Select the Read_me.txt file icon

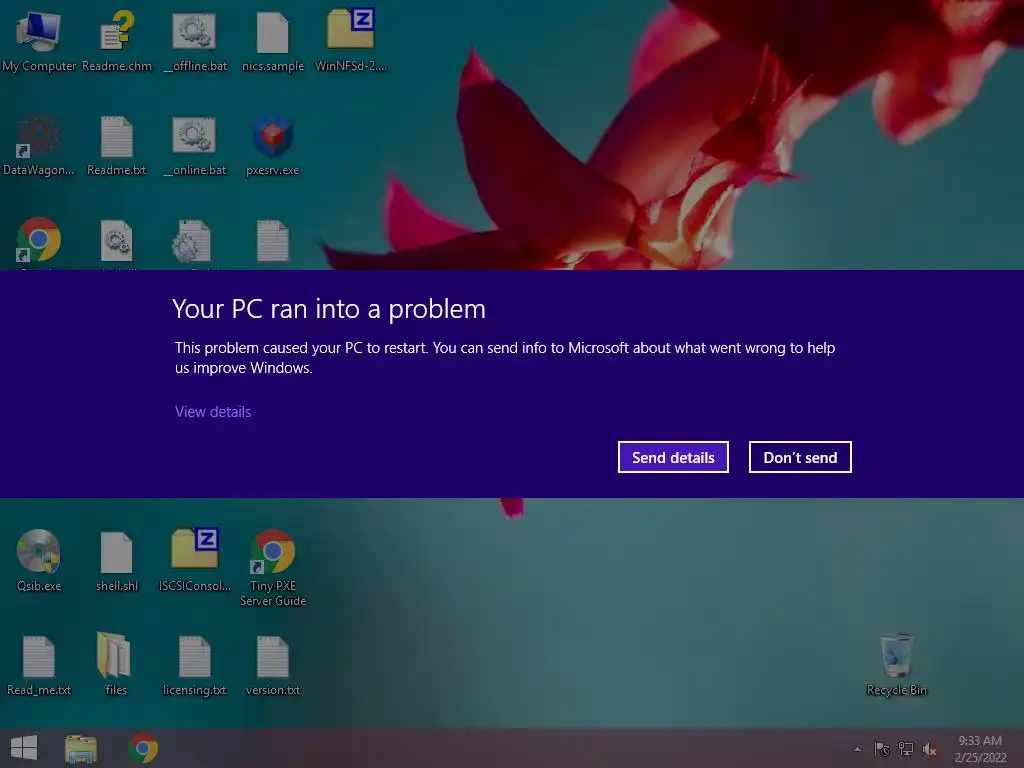pos(39,665)
